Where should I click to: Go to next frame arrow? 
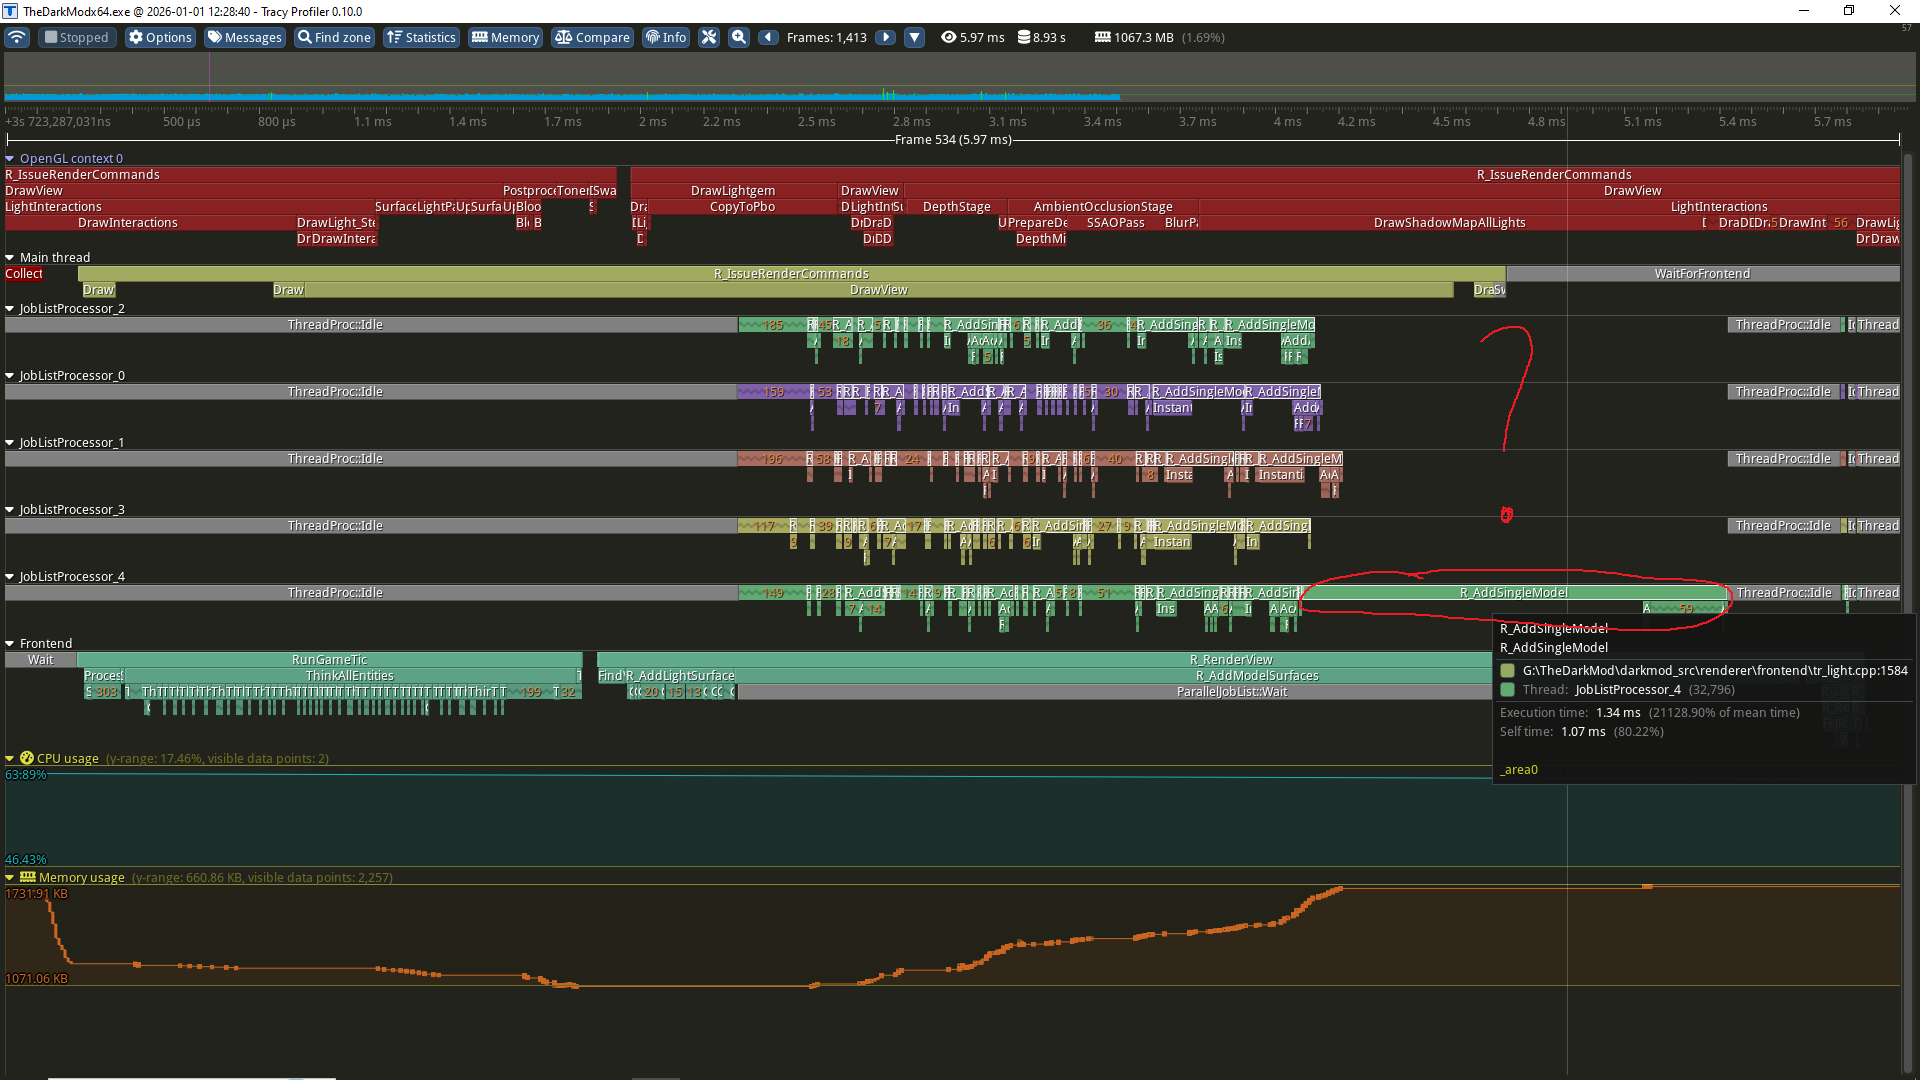885,37
